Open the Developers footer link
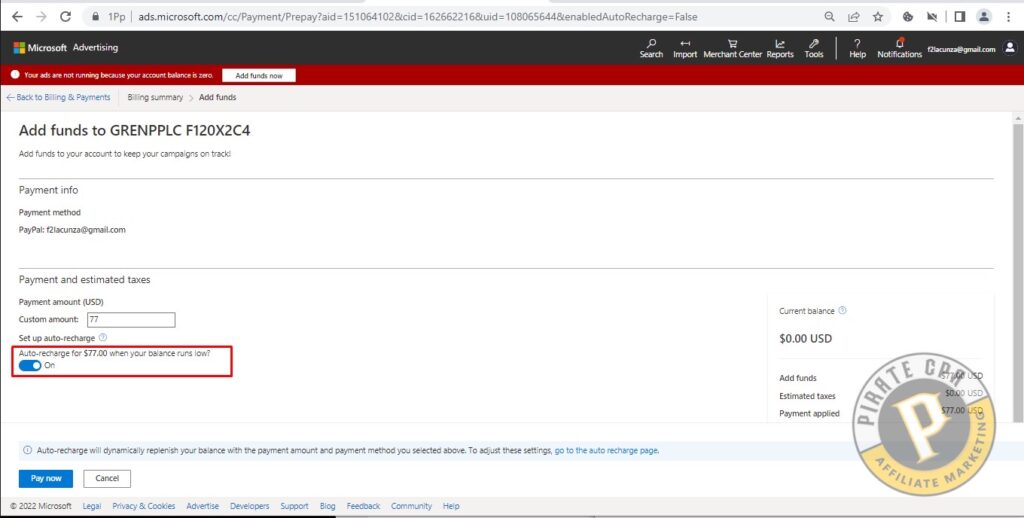Image resolution: width=1024 pixels, height=518 pixels. [x=249, y=506]
